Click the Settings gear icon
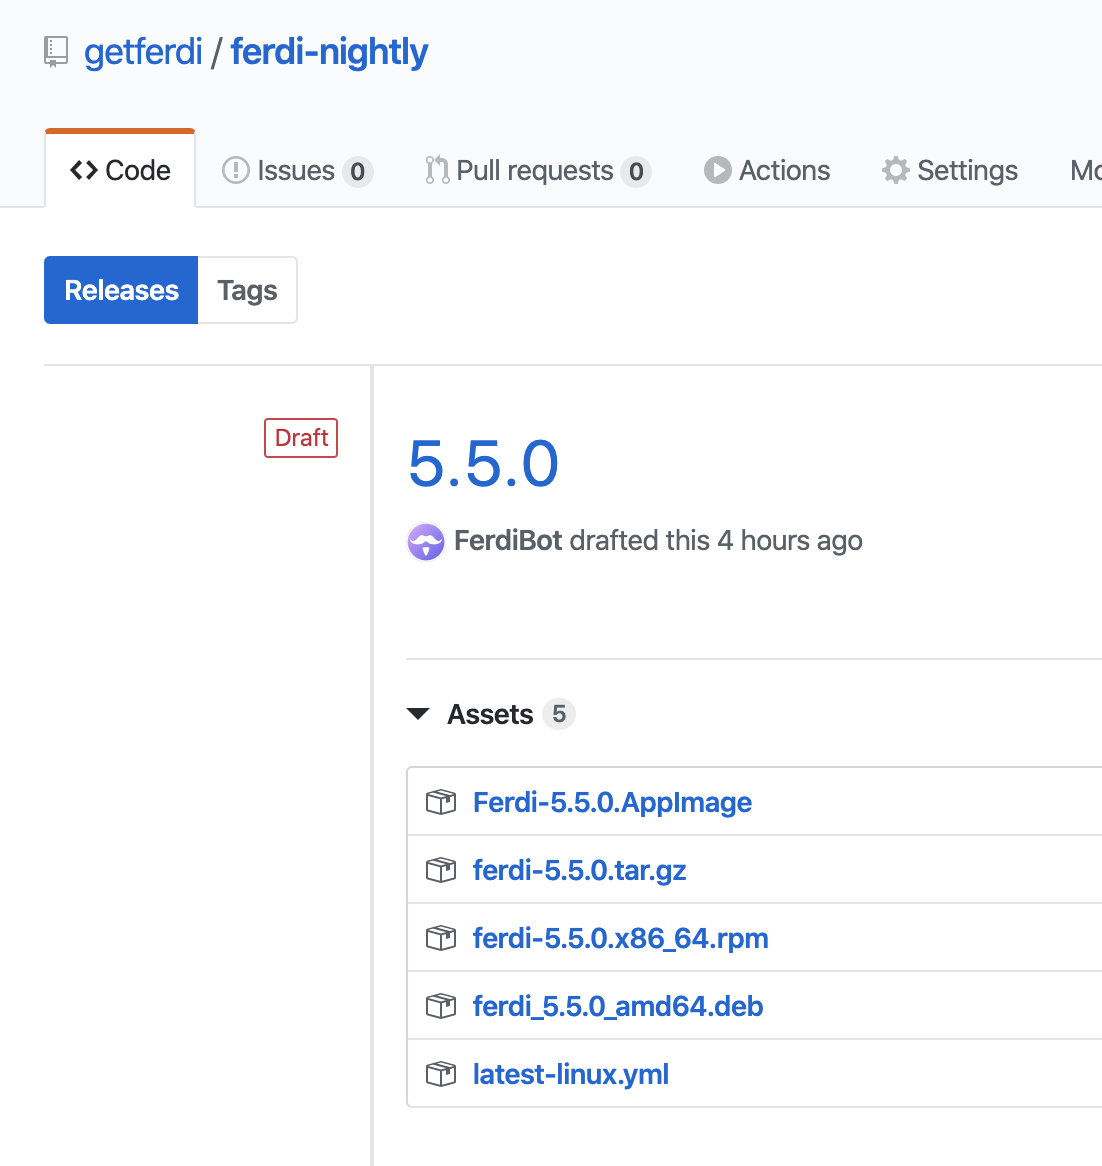The width and height of the screenshot is (1102, 1166). tap(896, 170)
